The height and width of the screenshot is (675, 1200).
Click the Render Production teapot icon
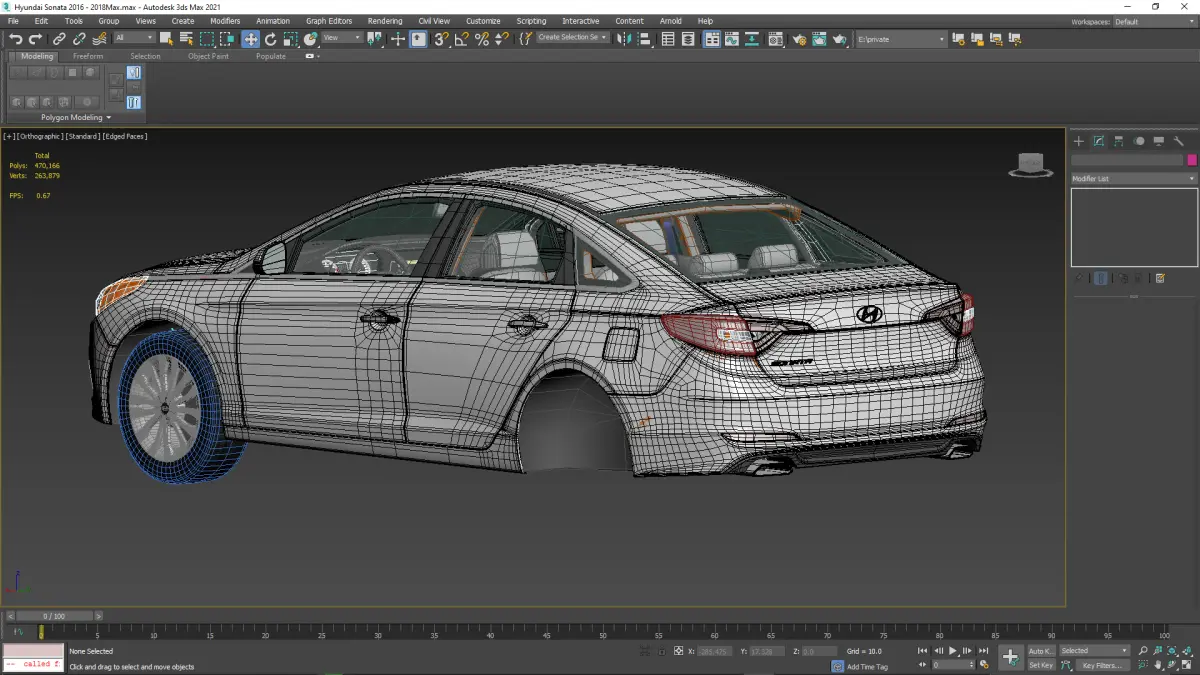pyautogui.click(x=839, y=39)
